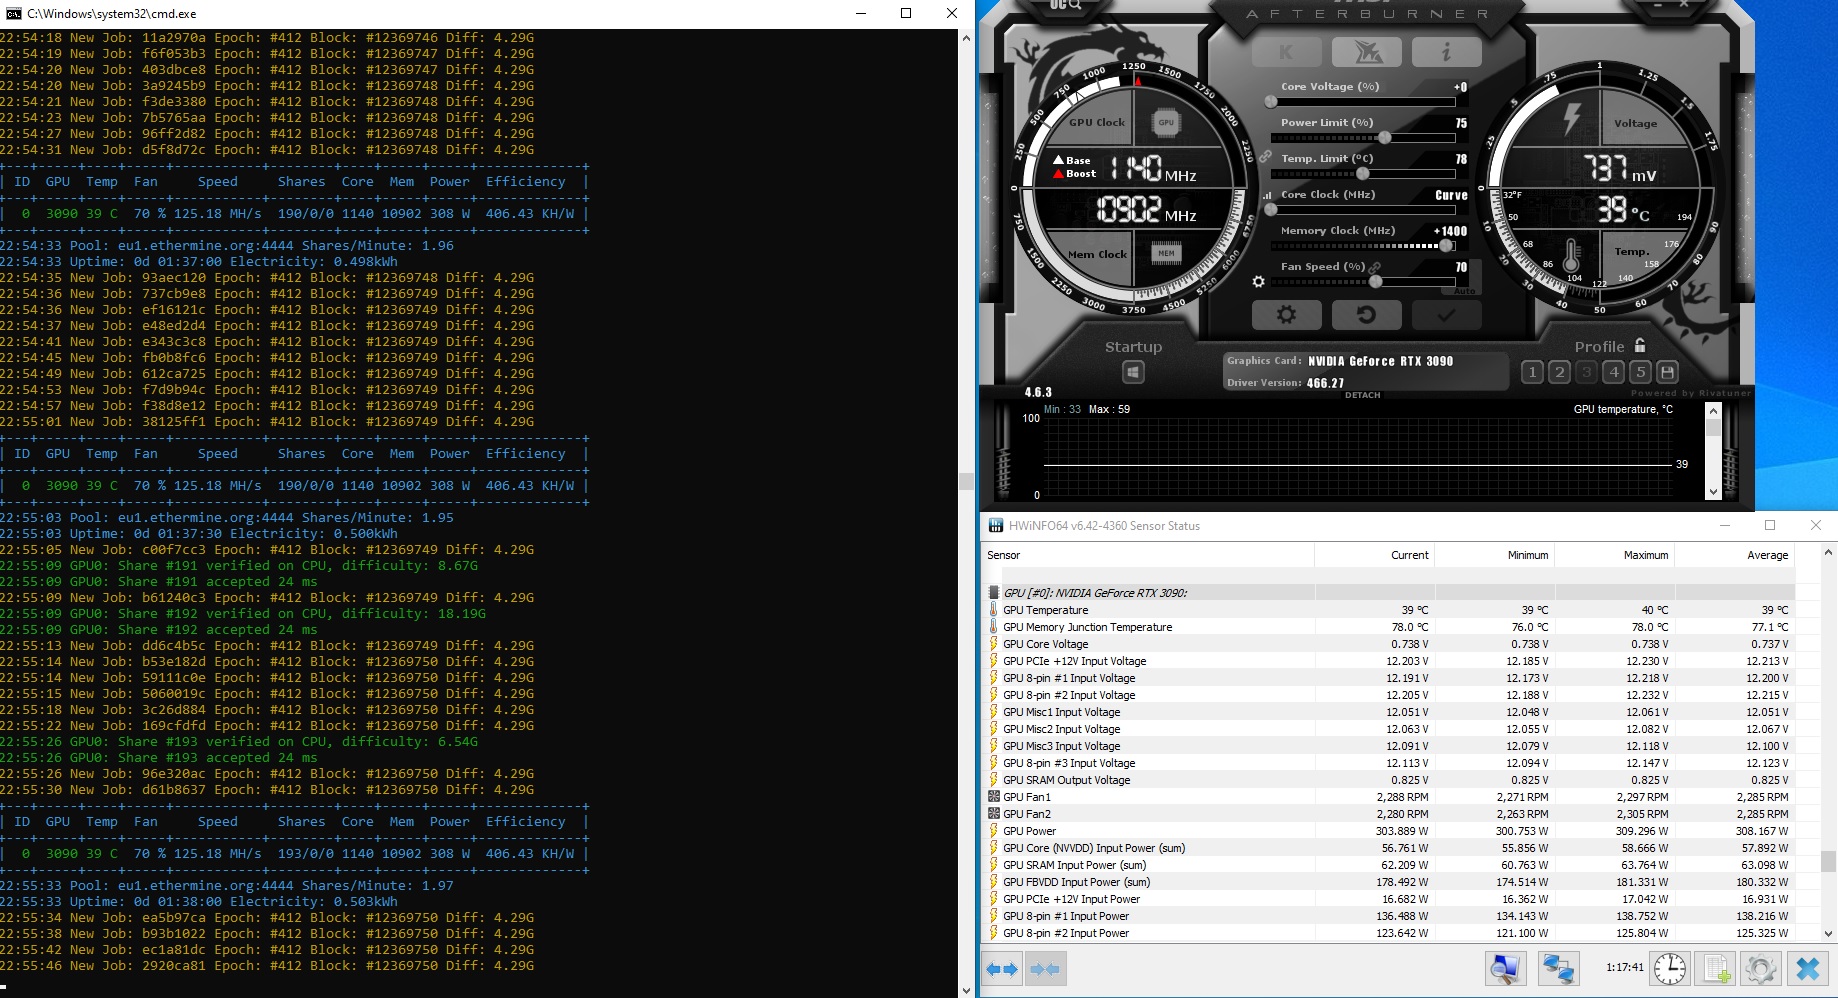Viewport: 1838px width, 998px height.
Task: Toggle the Profile lock icon
Action: tap(1640, 345)
